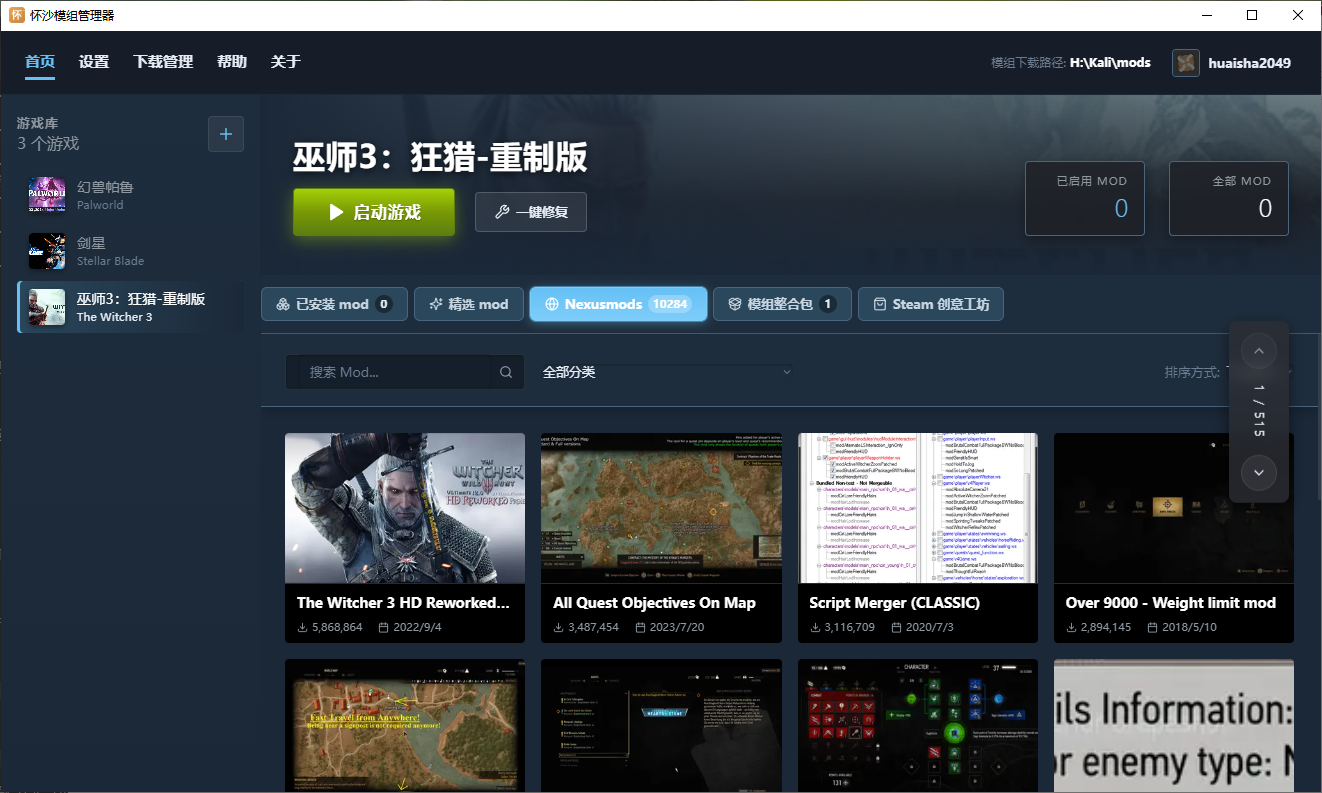Open the 下载管理 menu
Screen dimensions: 1322x793
click(163, 62)
